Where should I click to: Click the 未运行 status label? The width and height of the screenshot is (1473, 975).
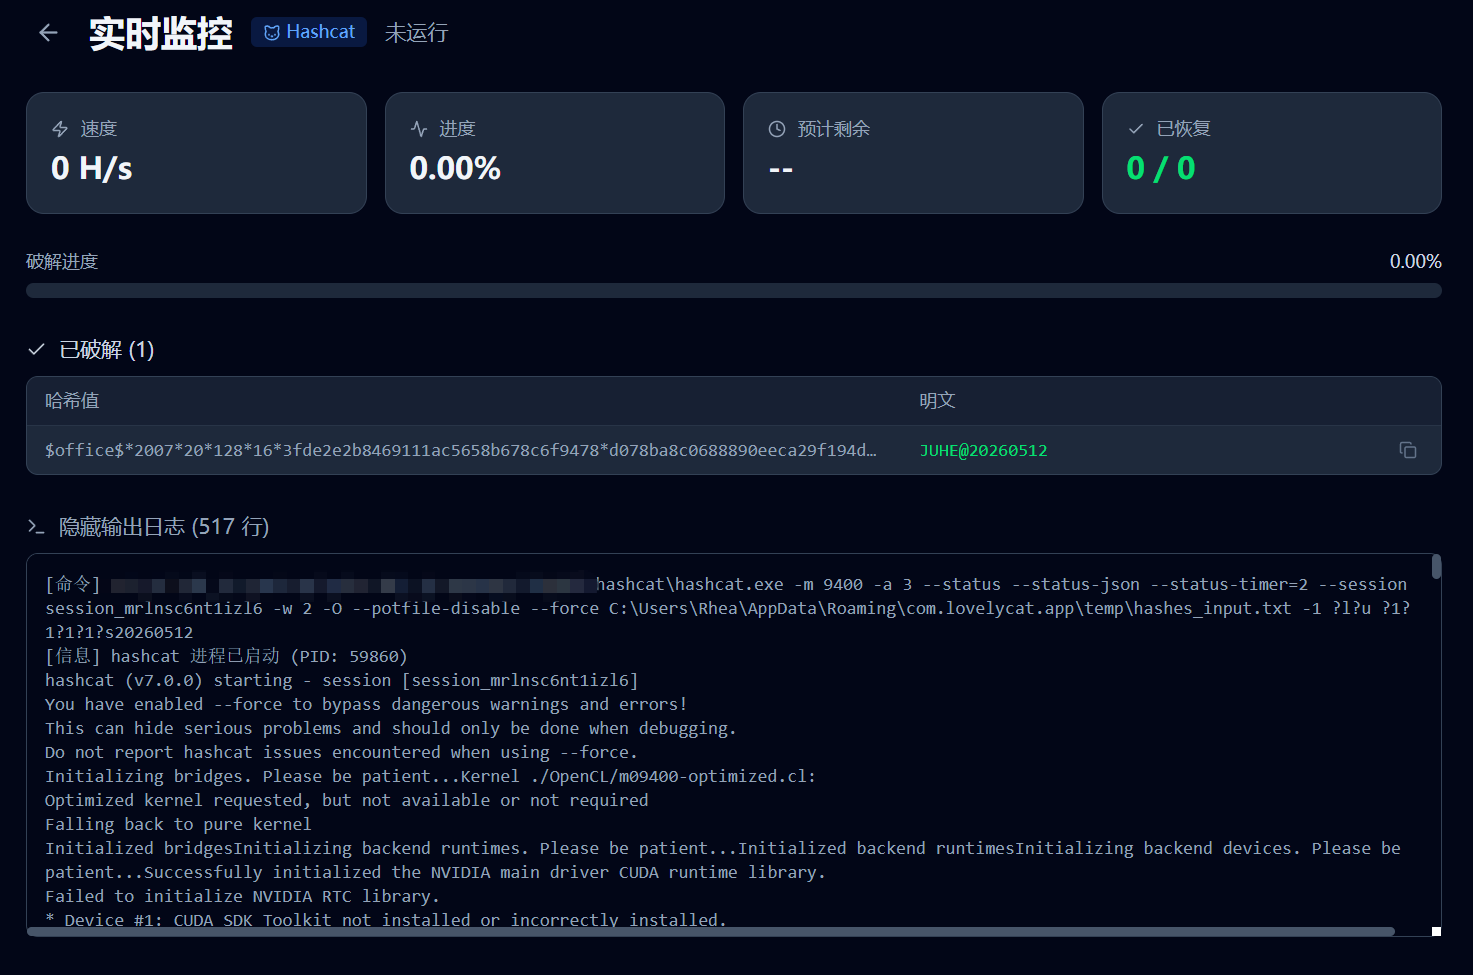tap(417, 33)
